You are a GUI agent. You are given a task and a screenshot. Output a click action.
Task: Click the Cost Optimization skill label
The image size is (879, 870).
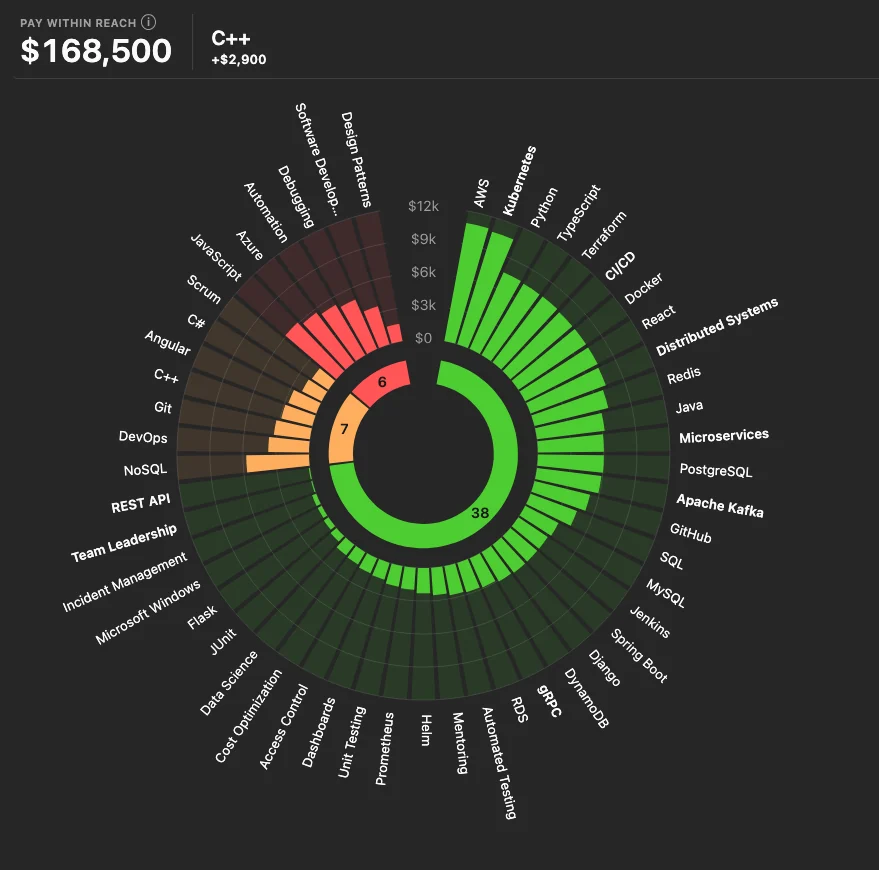(248, 716)
